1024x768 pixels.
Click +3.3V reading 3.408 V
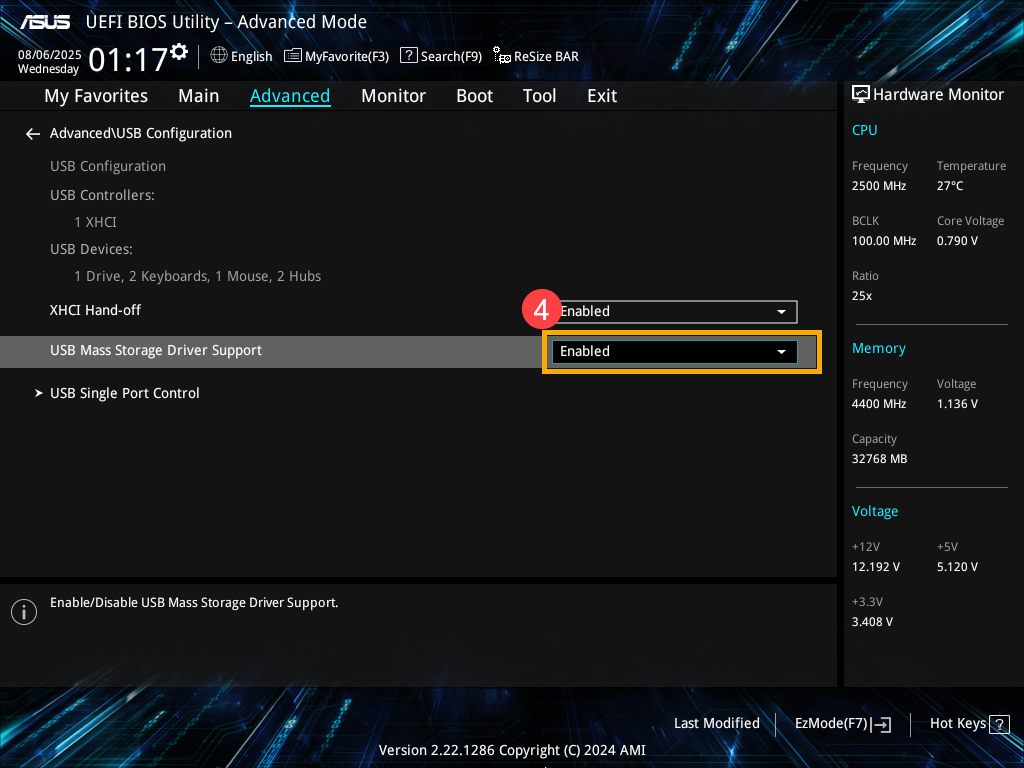(872, 622)
